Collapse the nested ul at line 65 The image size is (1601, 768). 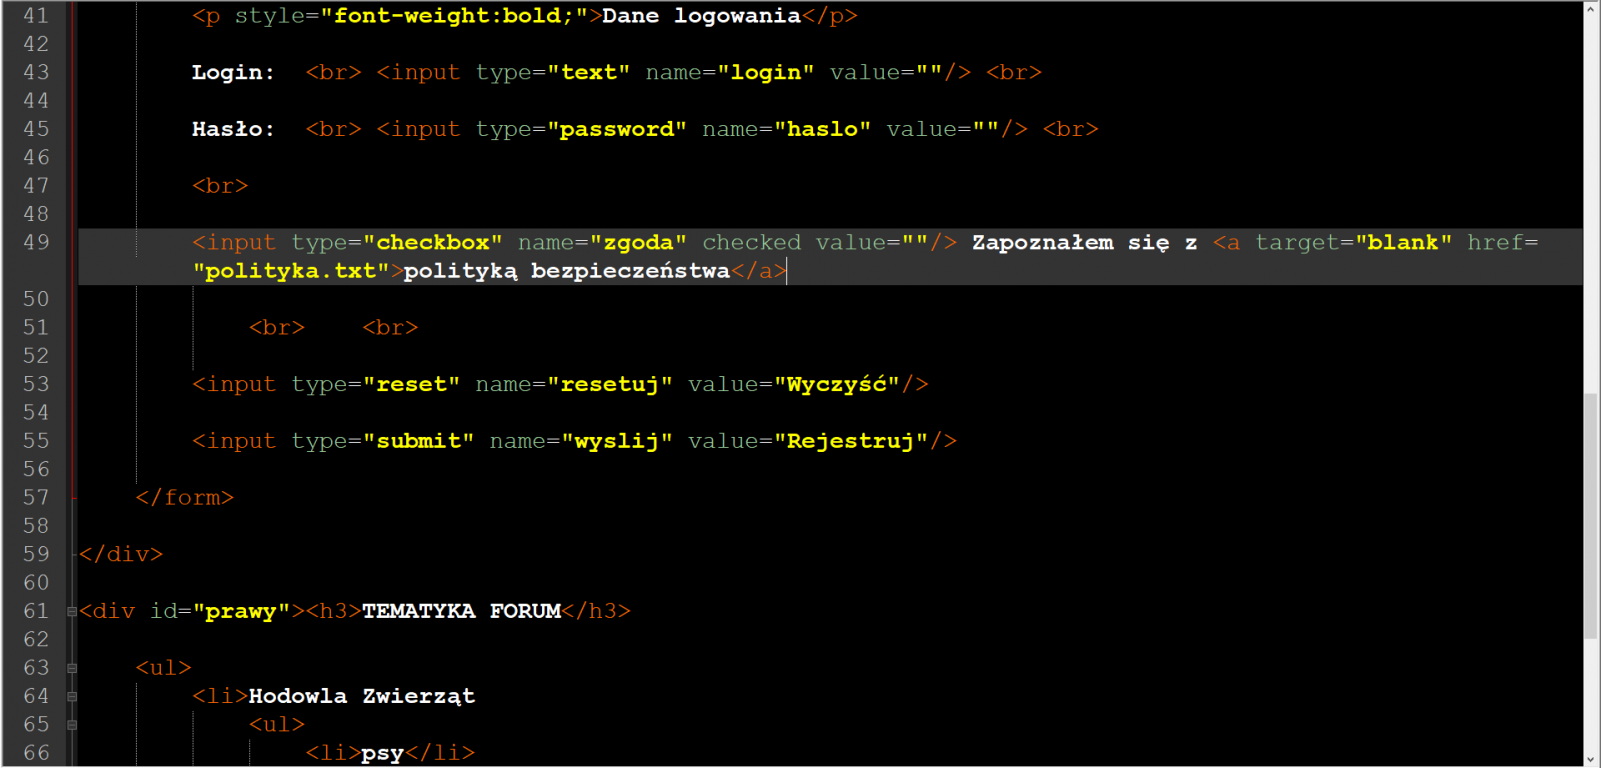click(72, 725)
